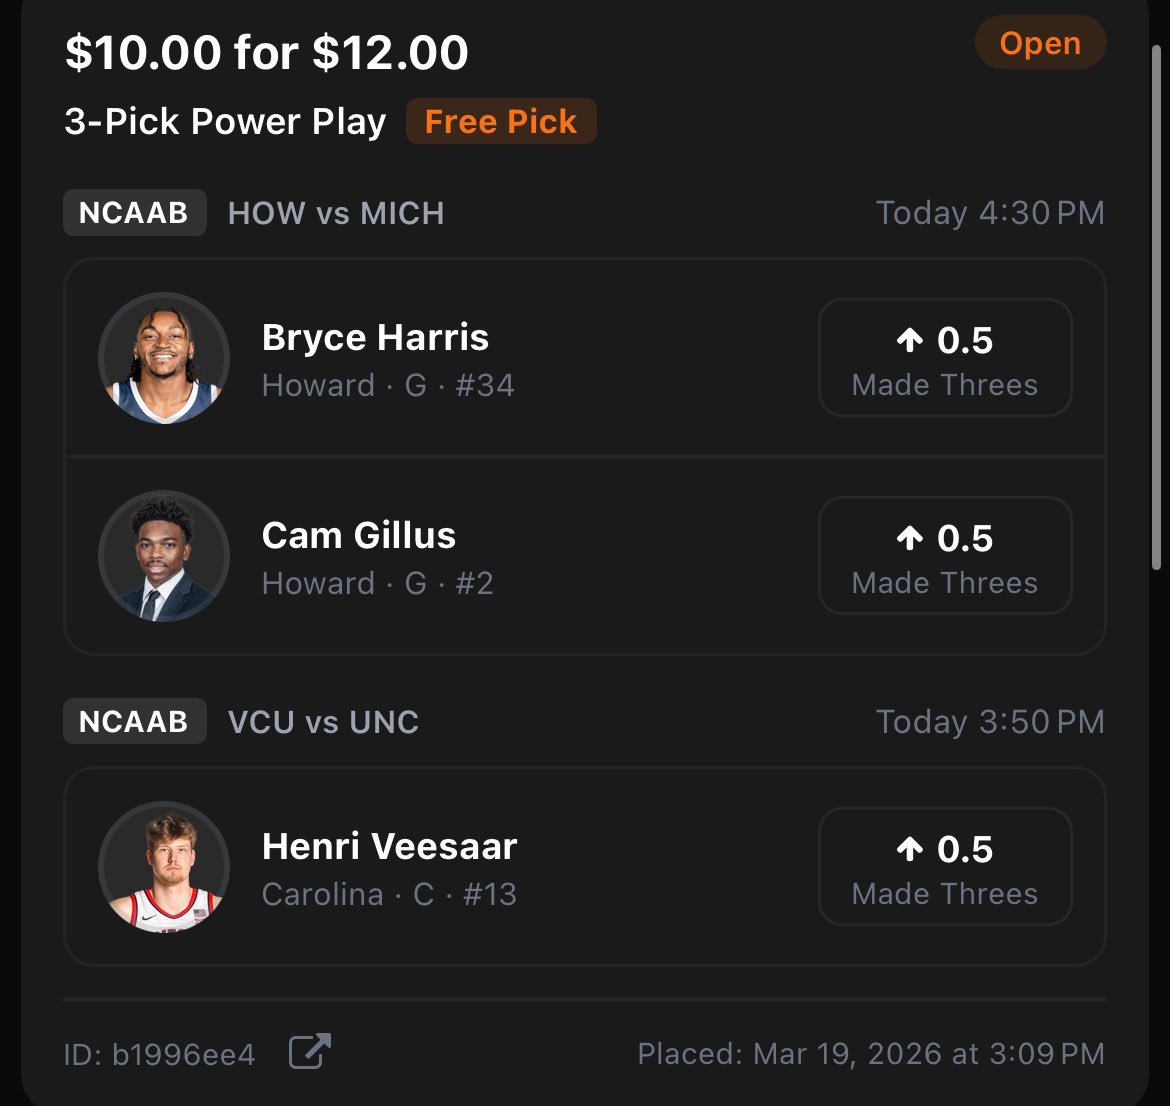Click the up arrow on Harris's pick
Viewport: 1170px width, 1106px height.
point(910,341)
